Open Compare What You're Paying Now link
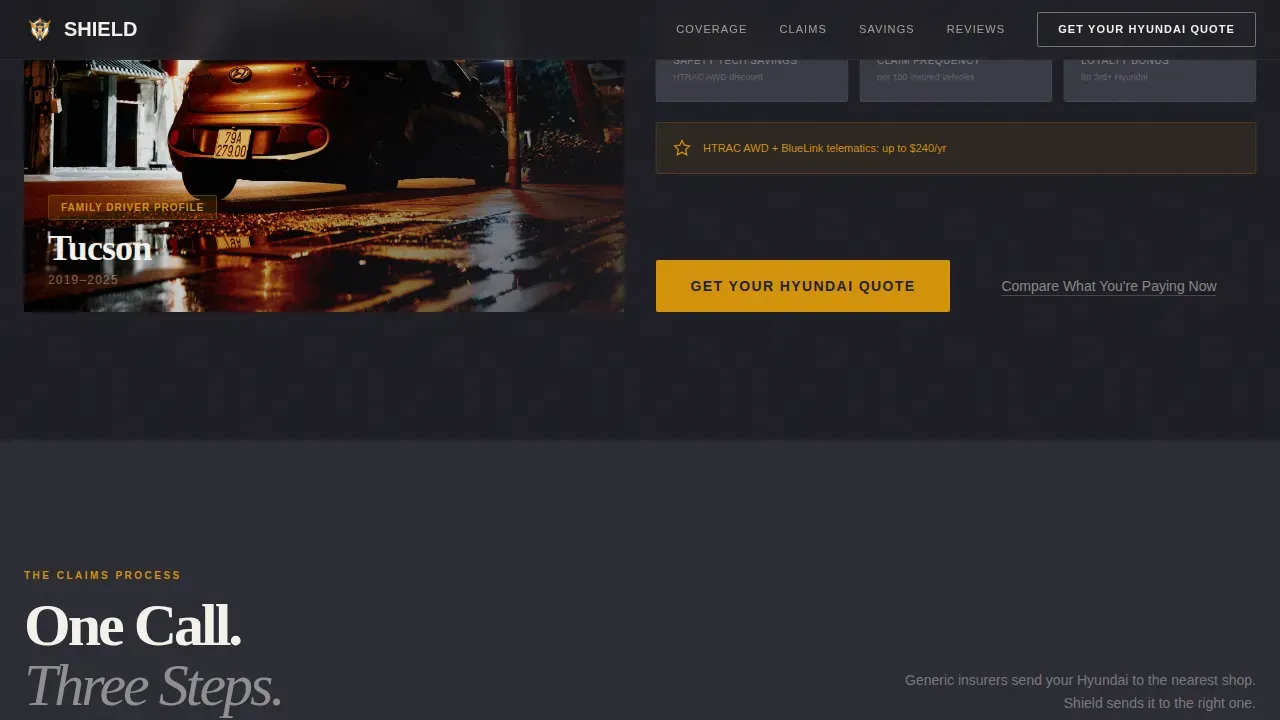The image size is (1280, 720). point(1109,286)
